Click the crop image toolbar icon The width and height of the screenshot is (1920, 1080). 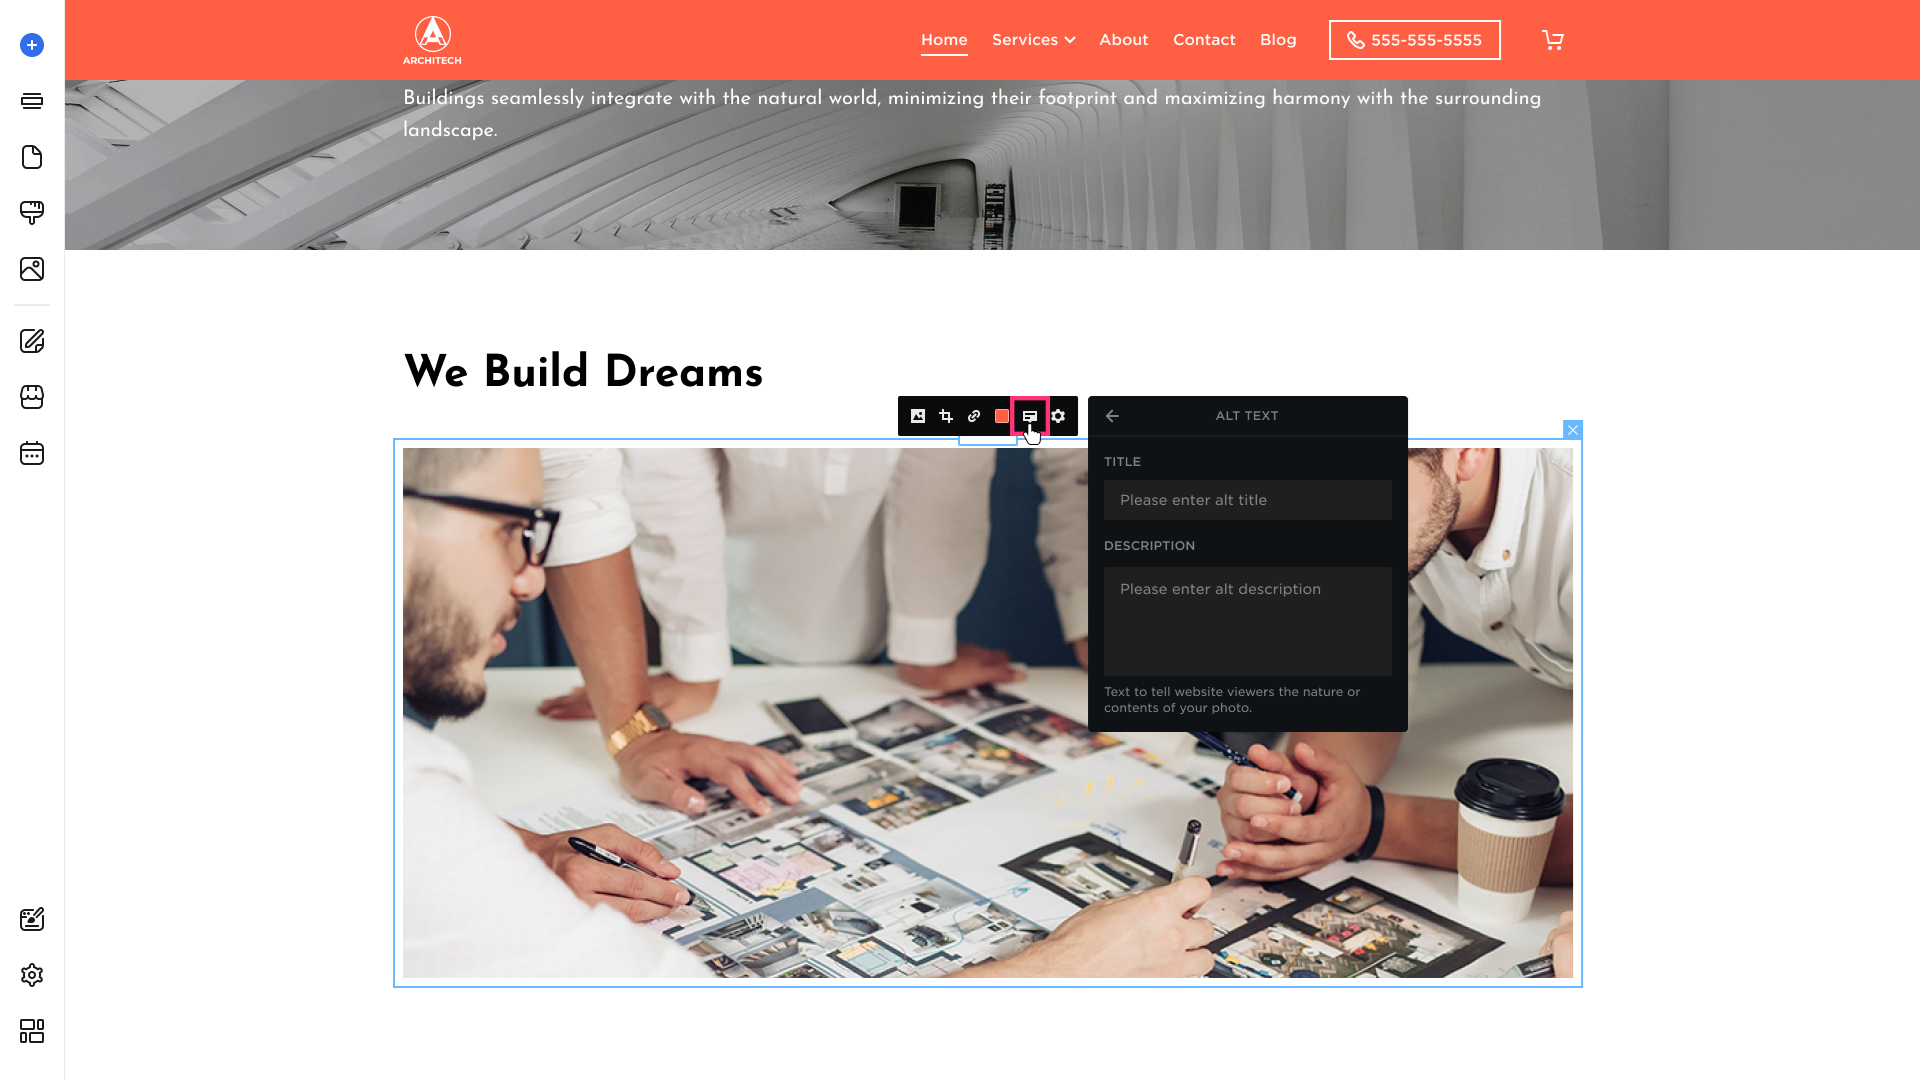946,416
